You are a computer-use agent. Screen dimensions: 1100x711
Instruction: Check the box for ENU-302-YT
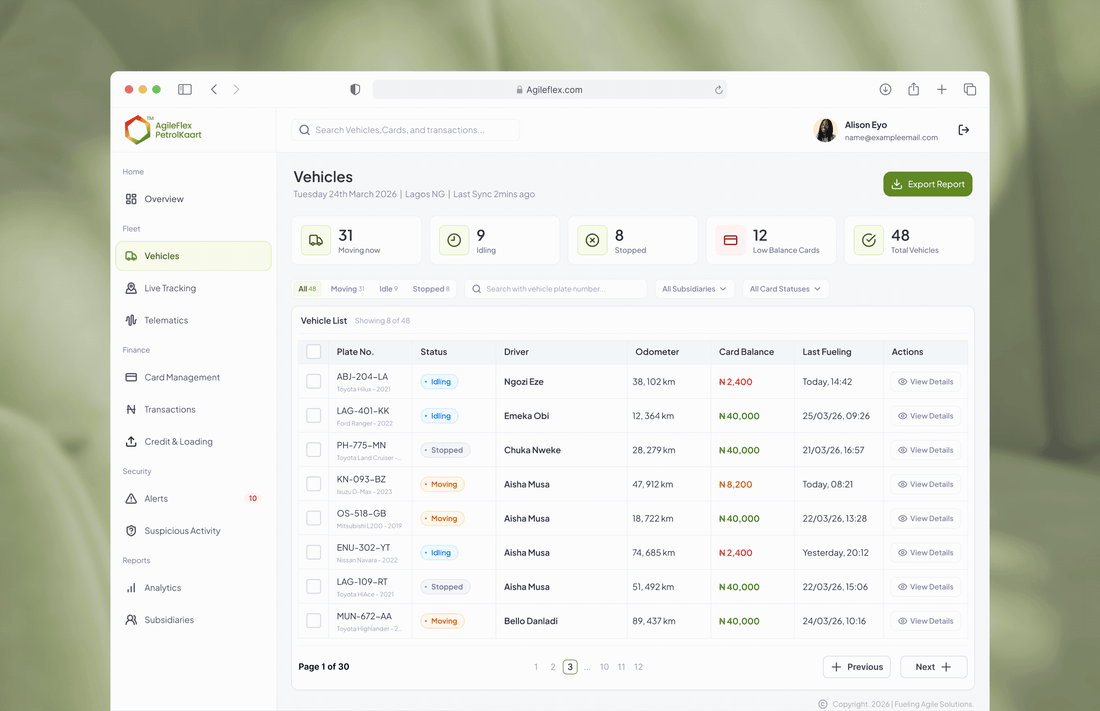(314, 552)
